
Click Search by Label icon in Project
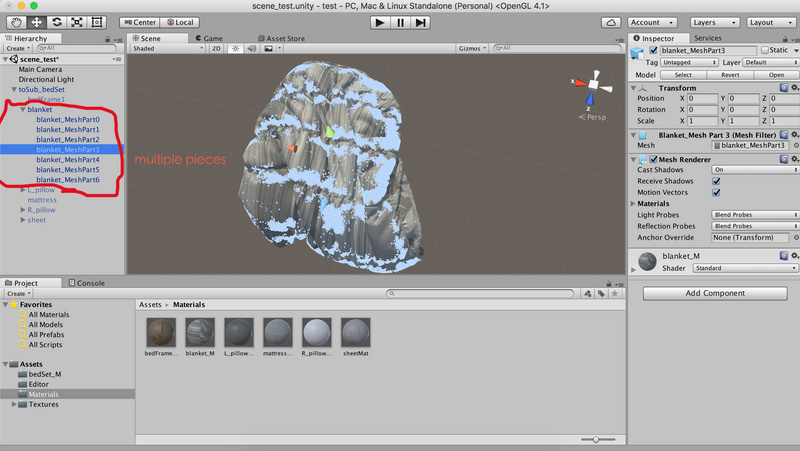tap(601, 293)
